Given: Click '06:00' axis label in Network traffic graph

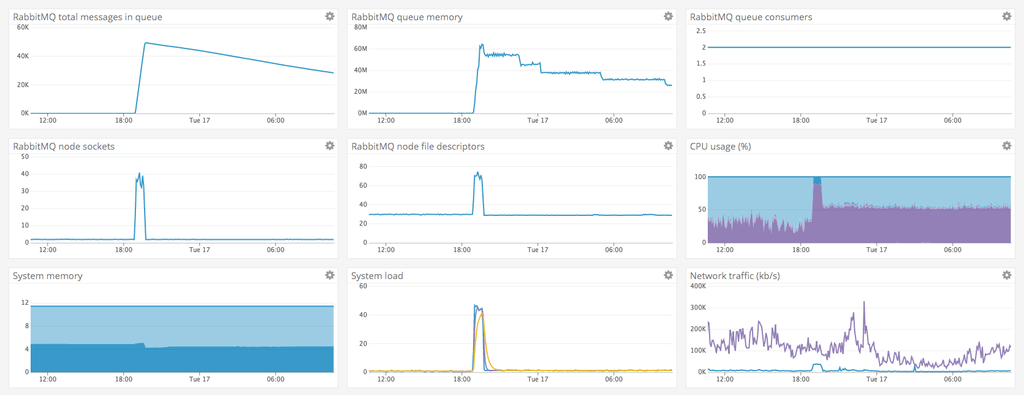Looking at the screenshot, I should 952,379.
